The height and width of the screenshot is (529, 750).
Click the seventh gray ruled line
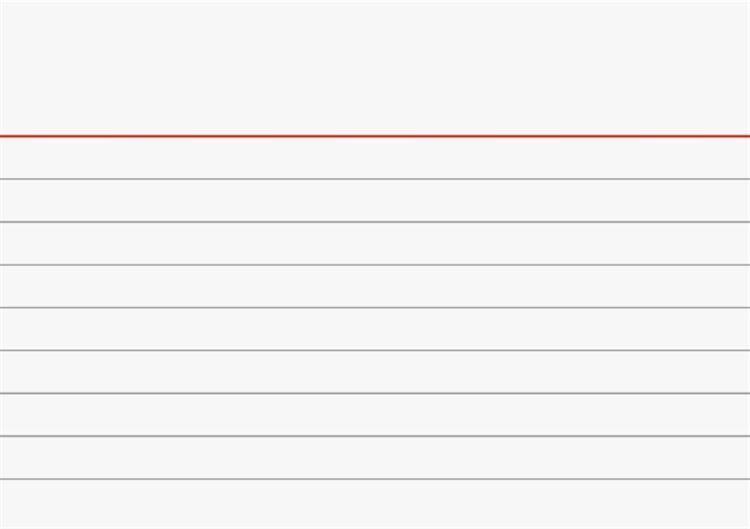tap(375, 436)
